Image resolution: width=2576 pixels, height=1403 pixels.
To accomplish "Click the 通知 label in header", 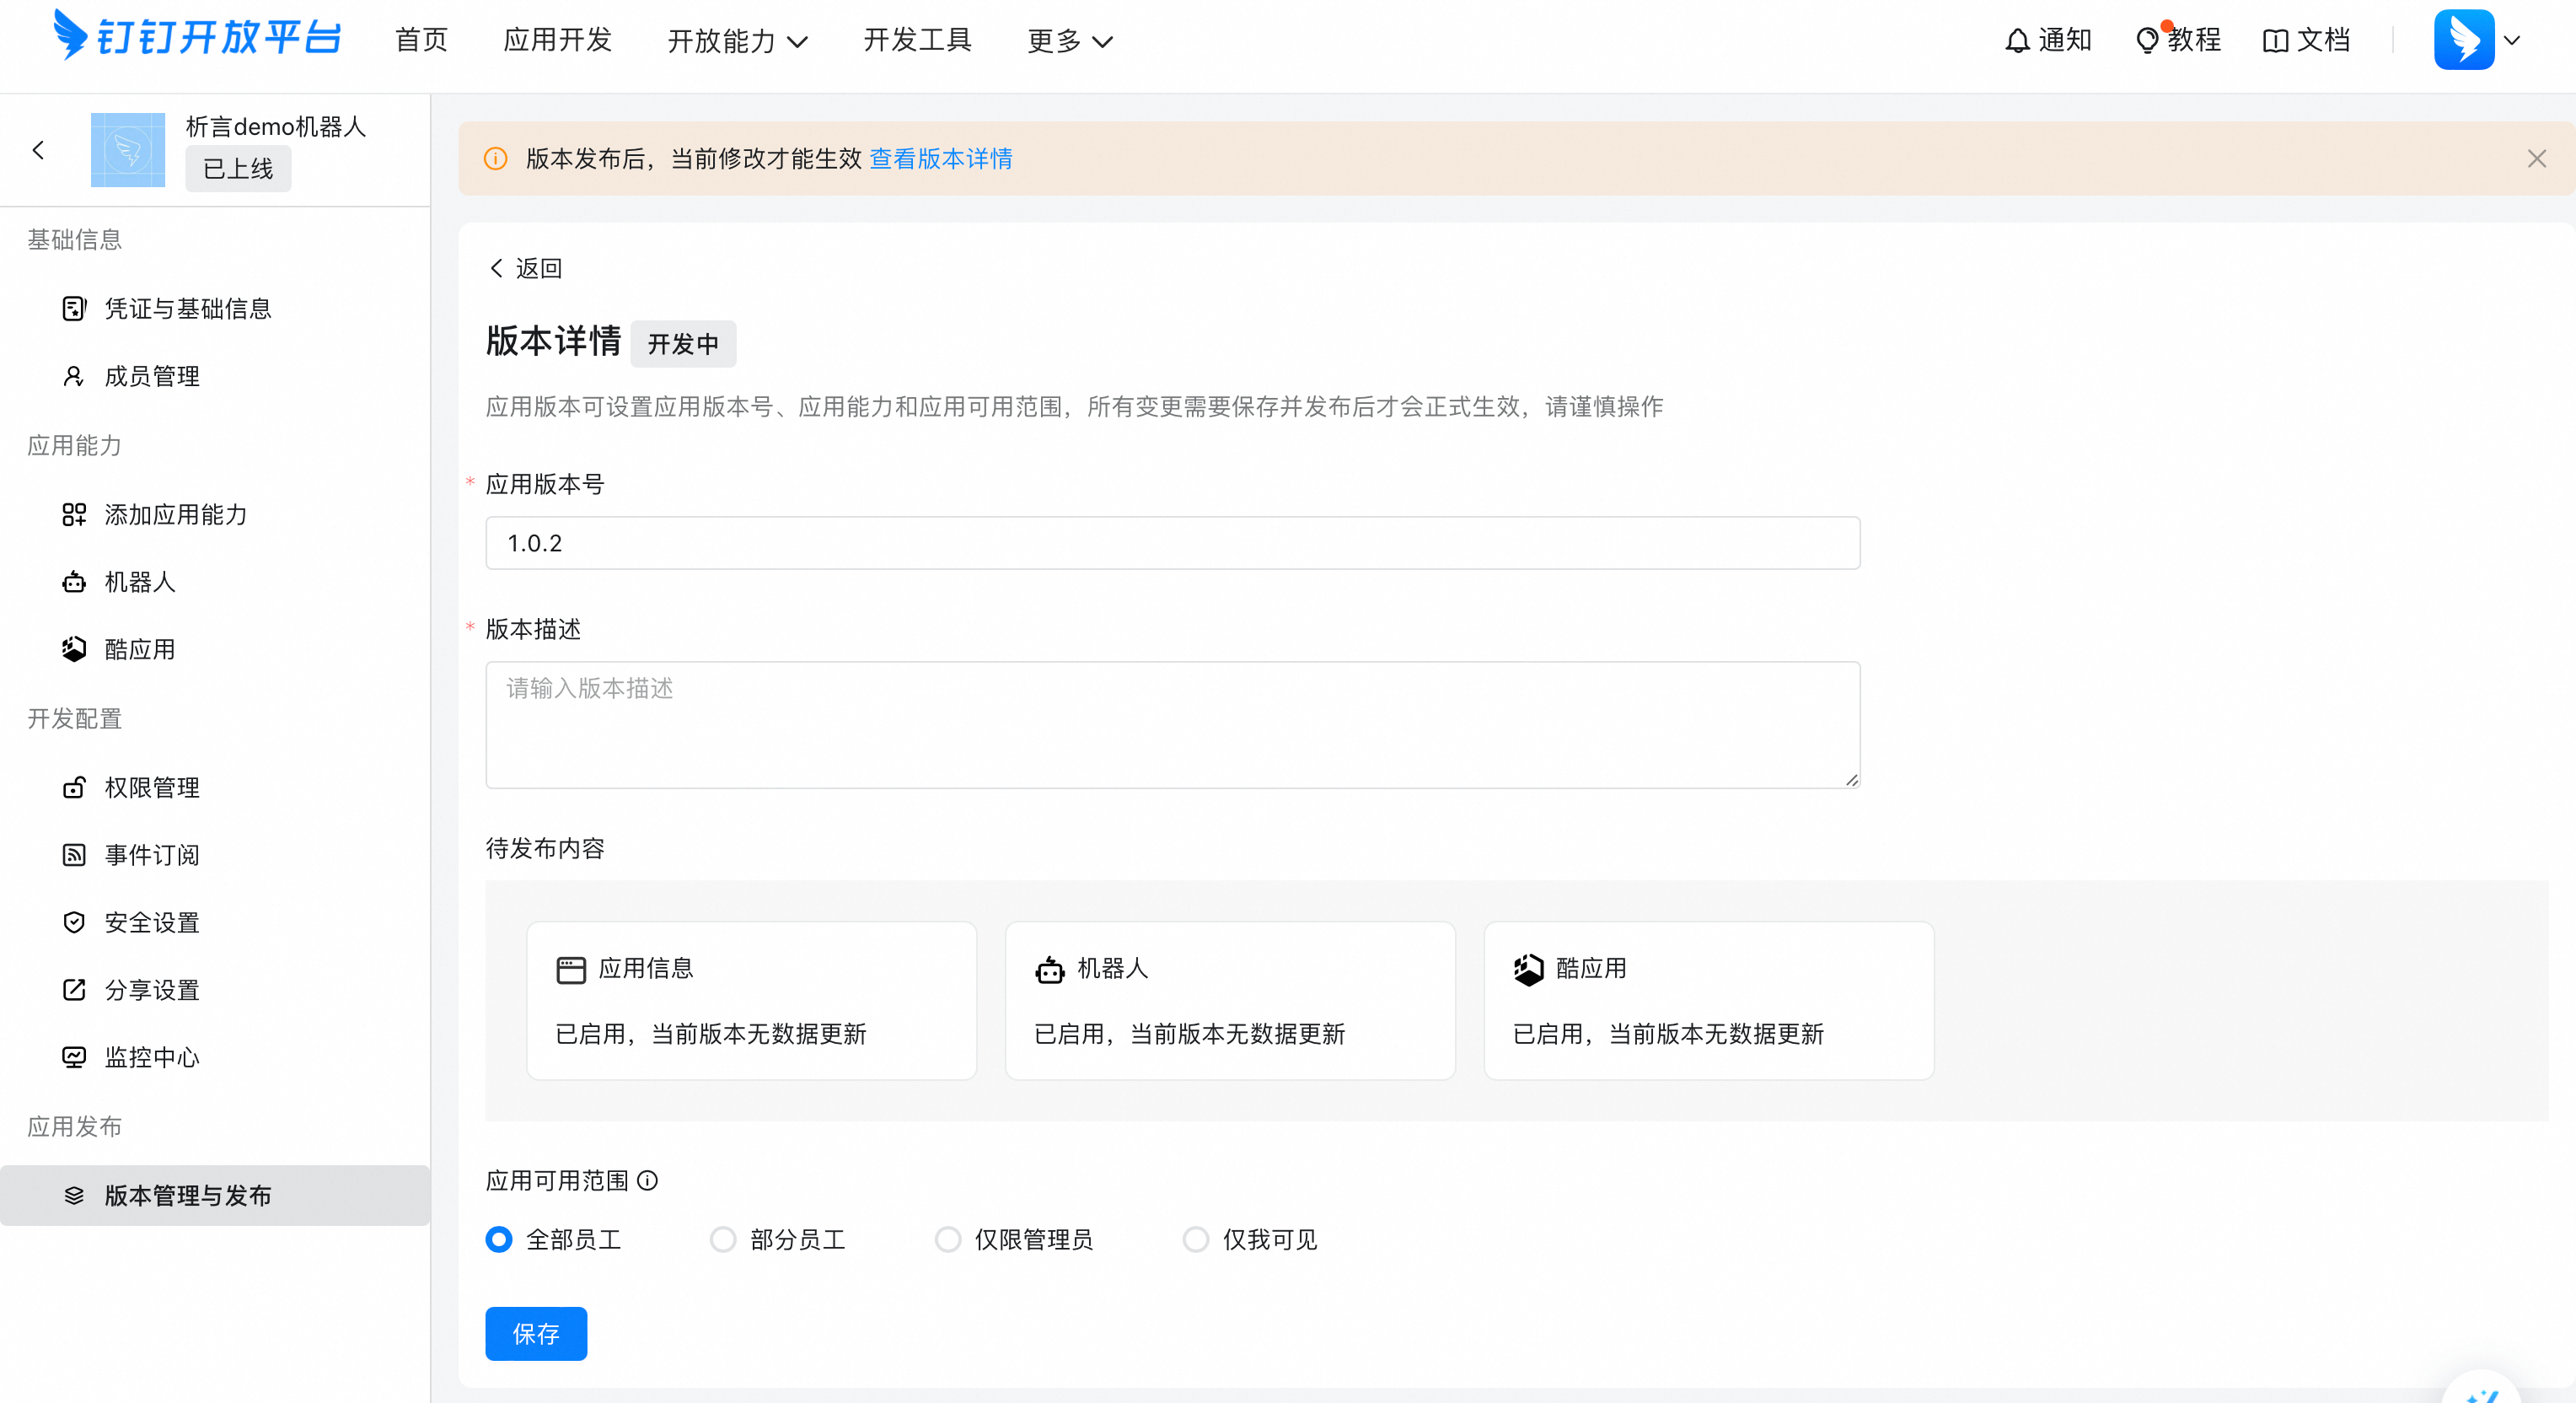I will tap(2065, 40).
